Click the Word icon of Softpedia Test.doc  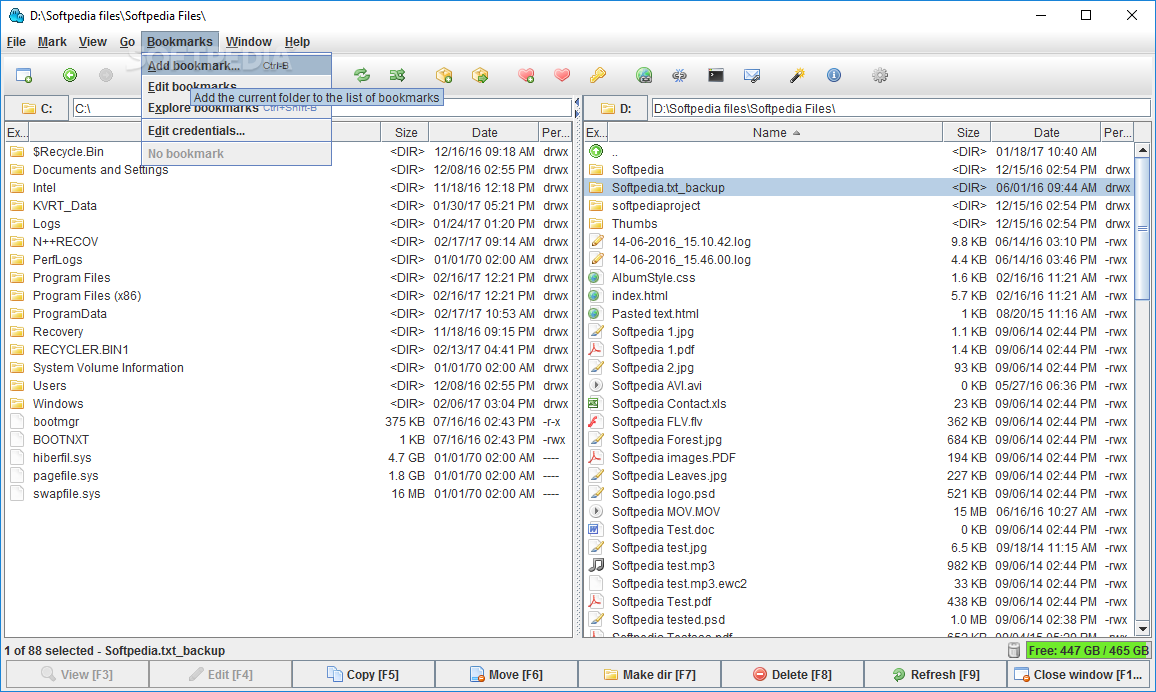click(596, 529)
